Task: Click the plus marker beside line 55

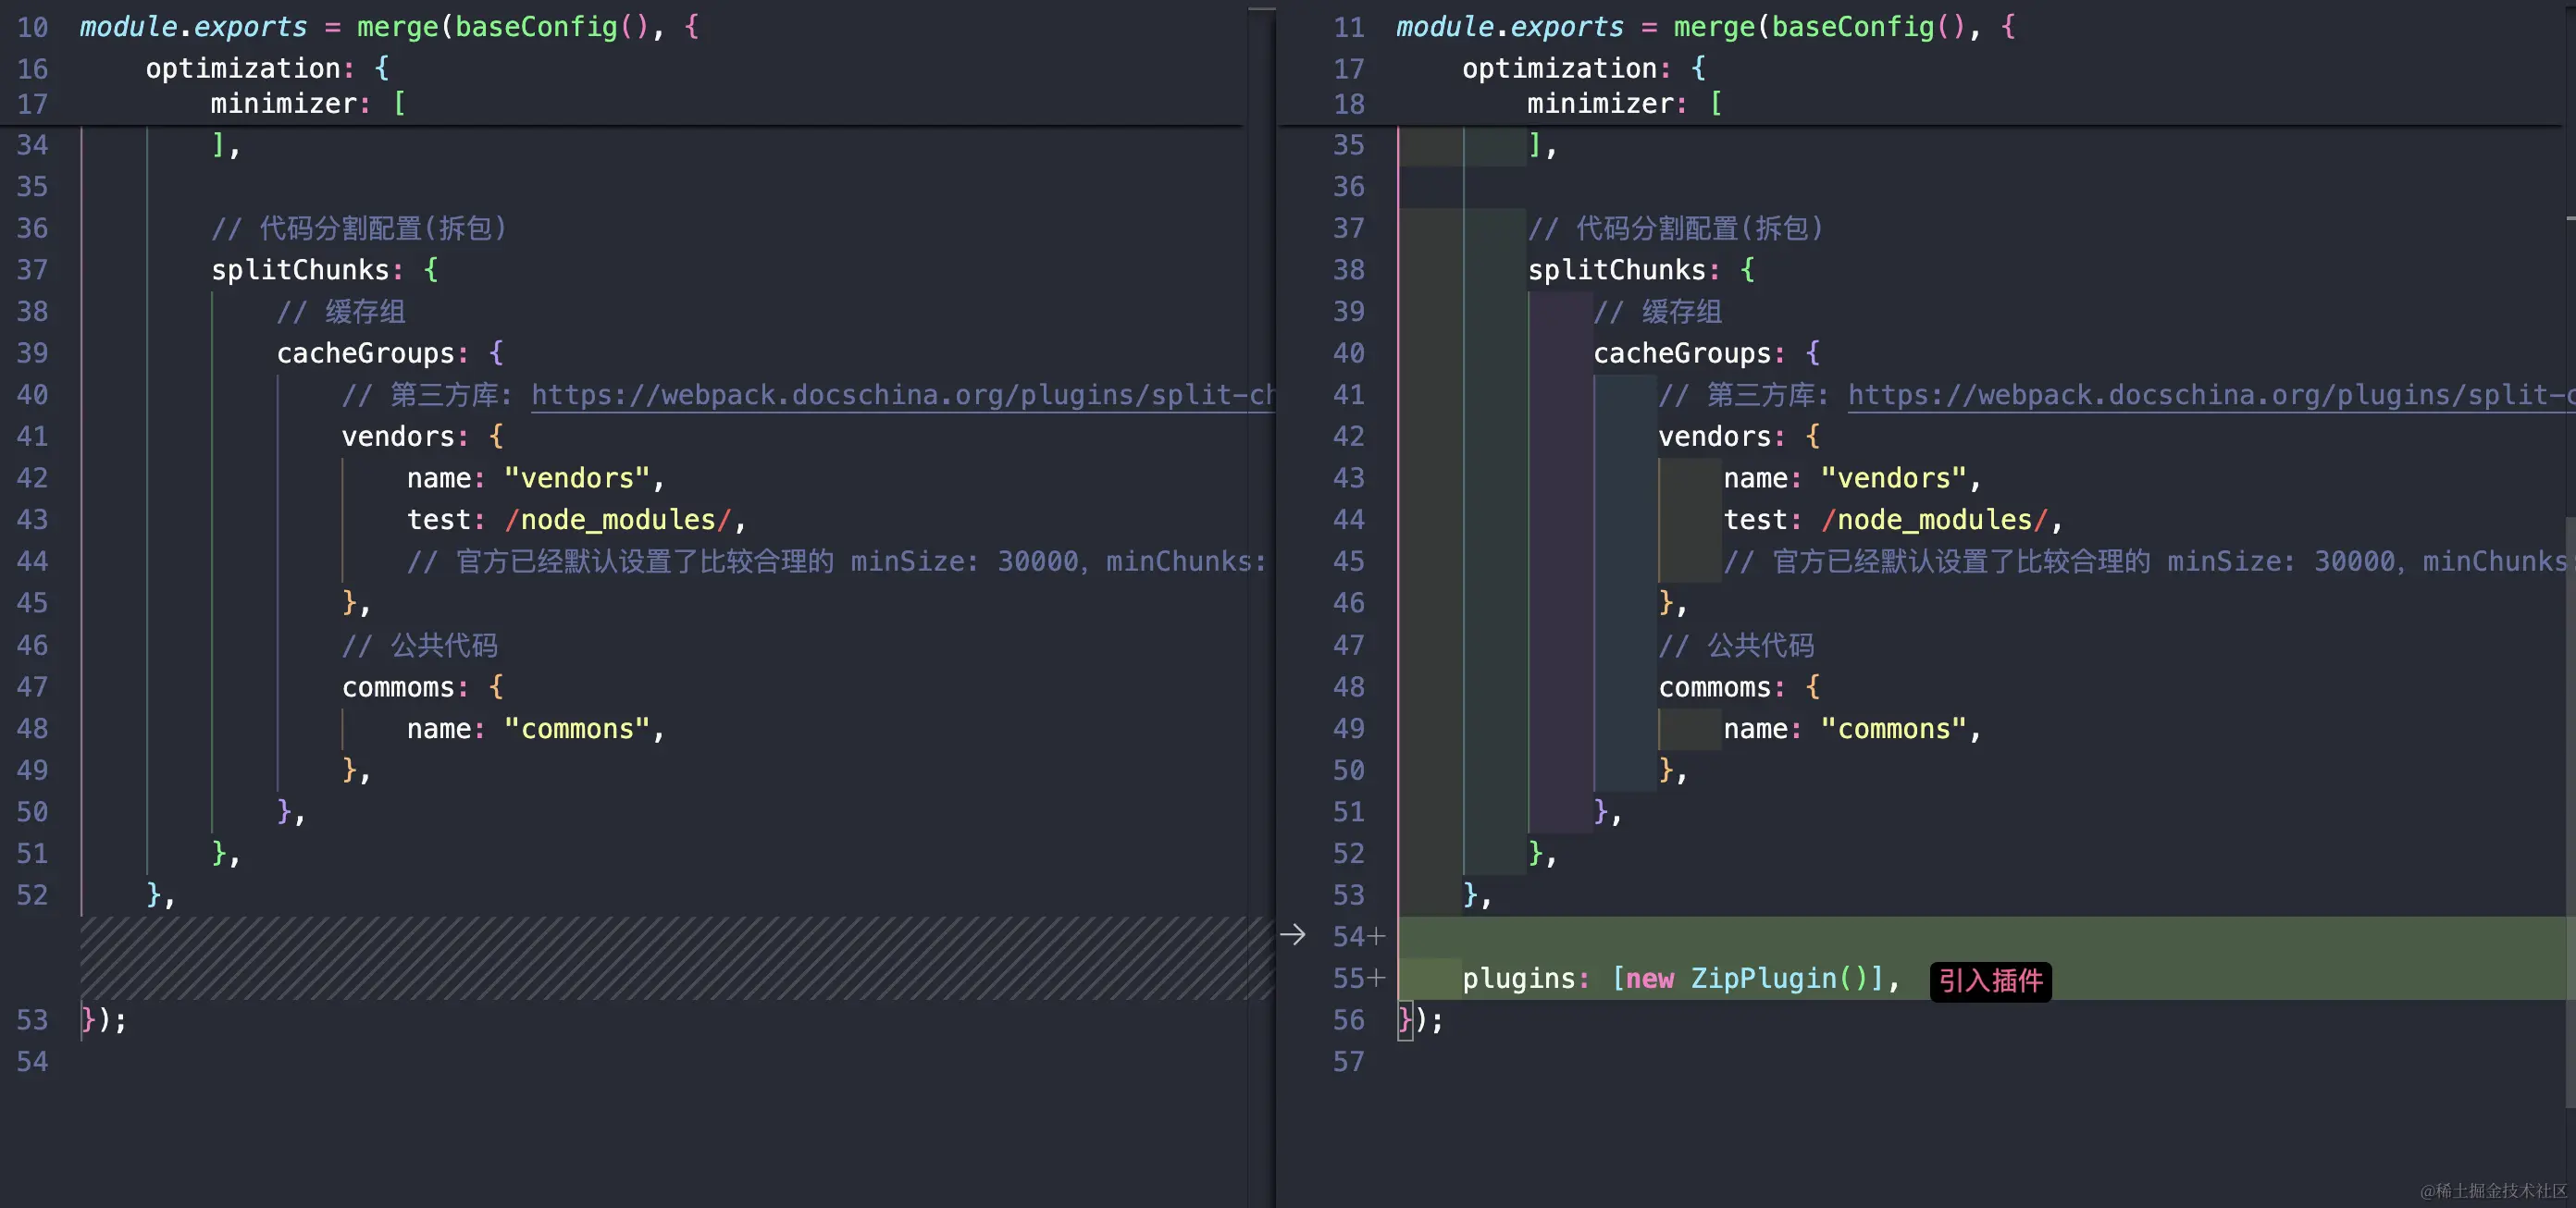Action: pos(1377,978)
